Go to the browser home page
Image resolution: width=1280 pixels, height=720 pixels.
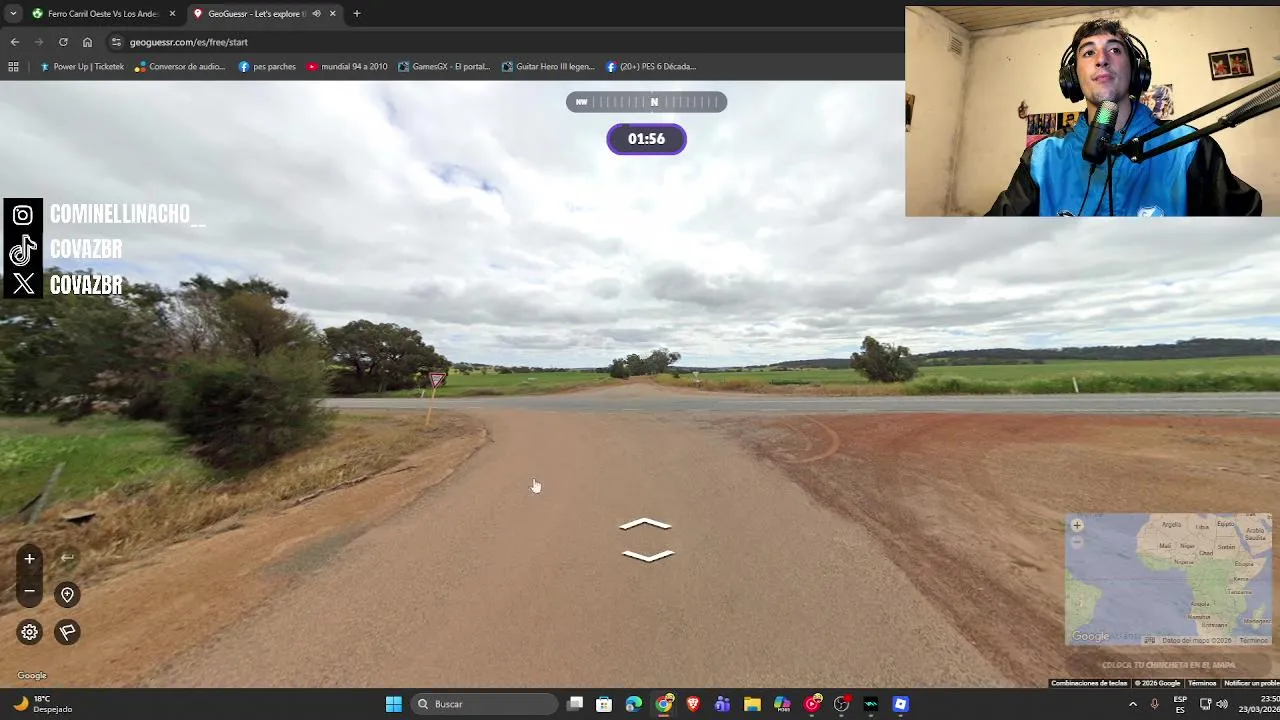(x=87, y=42)
